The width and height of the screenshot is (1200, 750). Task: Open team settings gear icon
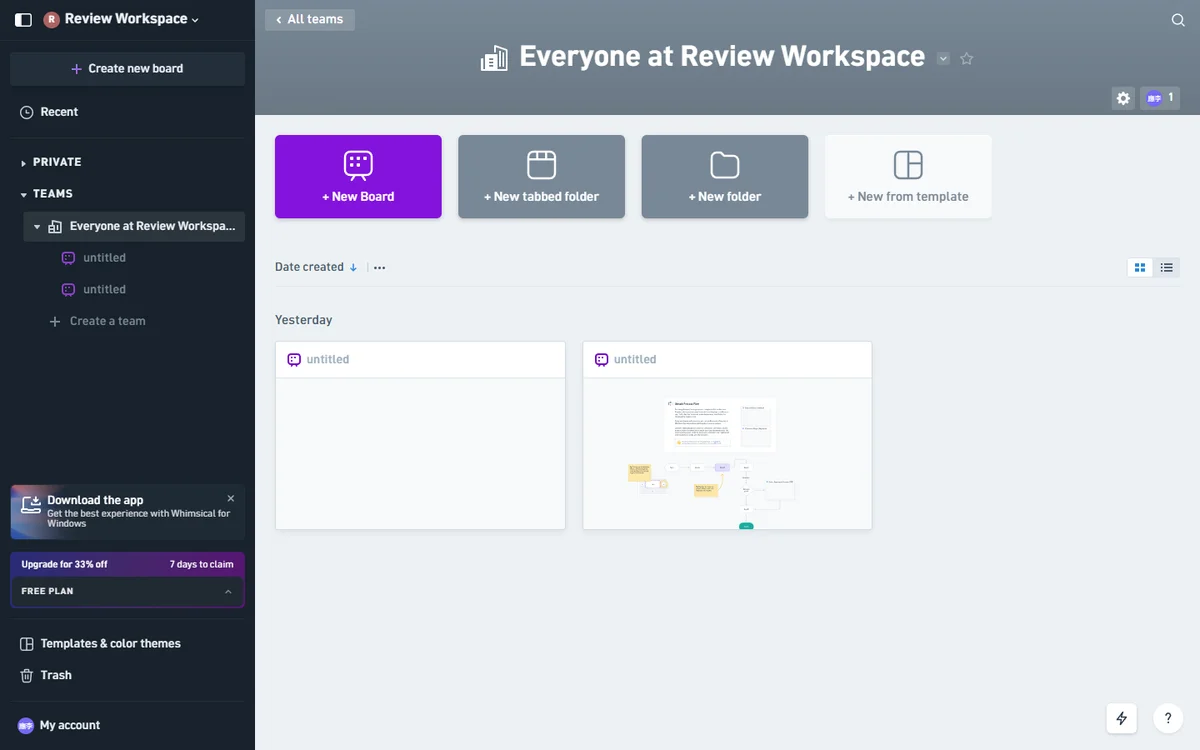tap(1123, 98)
